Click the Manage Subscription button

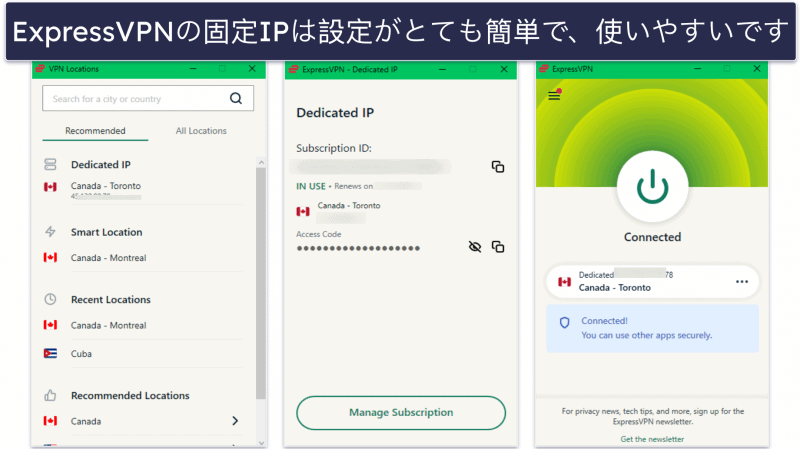pyautogui.click(x=401, y=412)
